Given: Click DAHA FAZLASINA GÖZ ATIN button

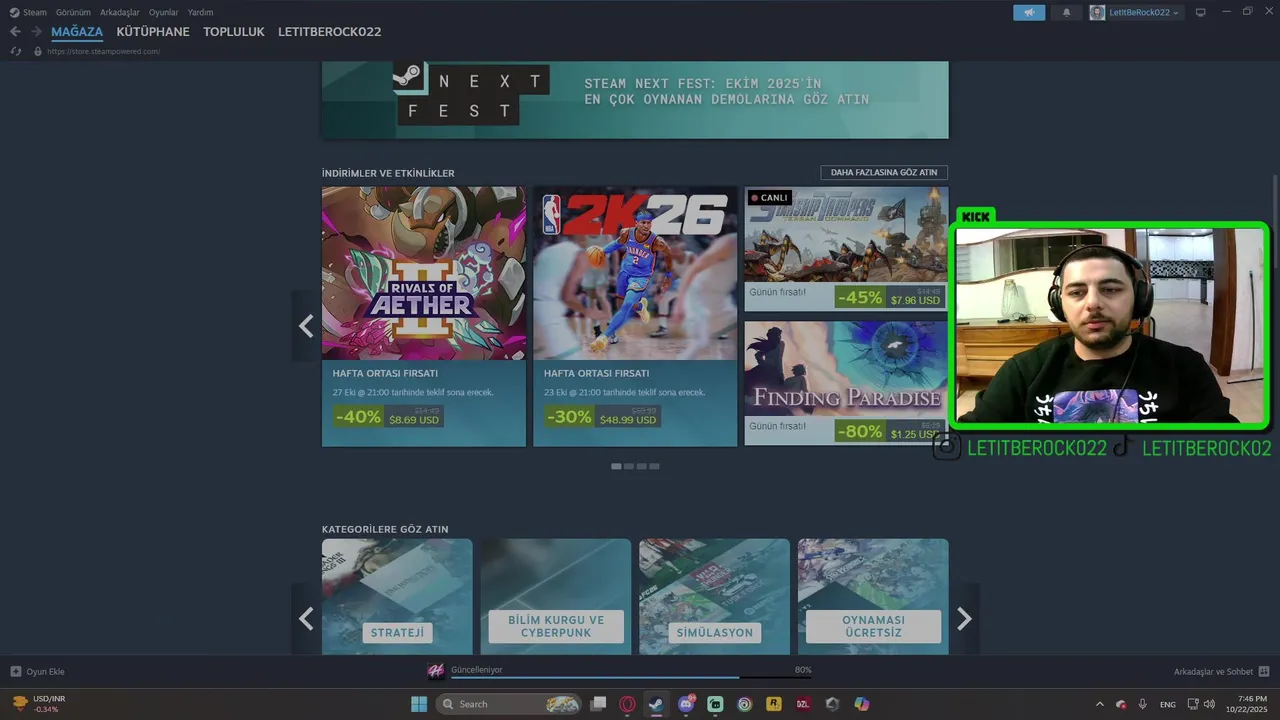Looking at the screenshot, I should 884,172.
